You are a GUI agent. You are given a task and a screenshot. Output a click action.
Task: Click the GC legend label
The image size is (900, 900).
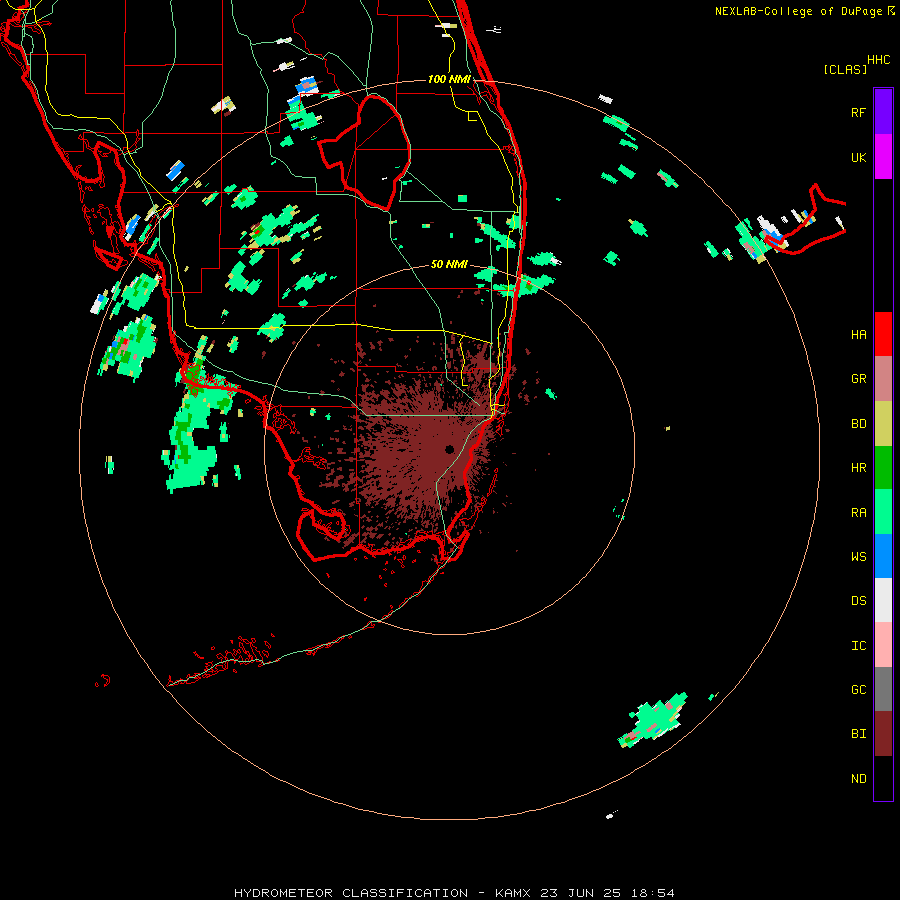(858, 689)
